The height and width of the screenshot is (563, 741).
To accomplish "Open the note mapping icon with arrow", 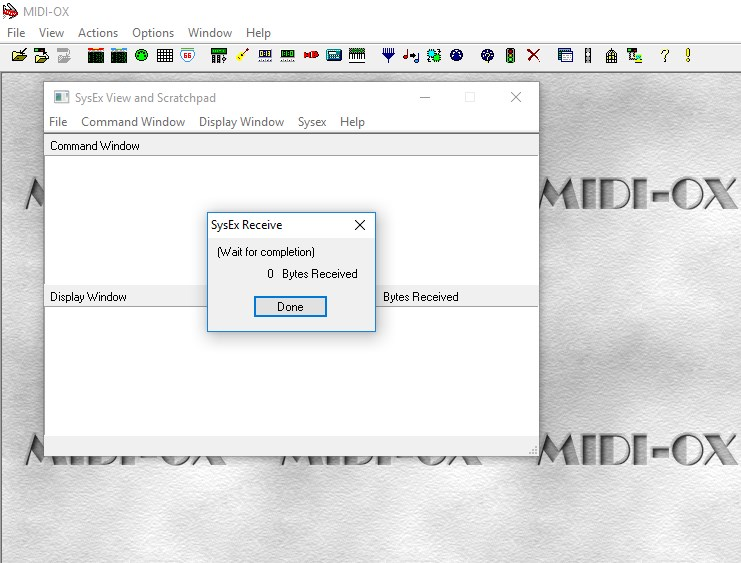I will tap(411, 55).
